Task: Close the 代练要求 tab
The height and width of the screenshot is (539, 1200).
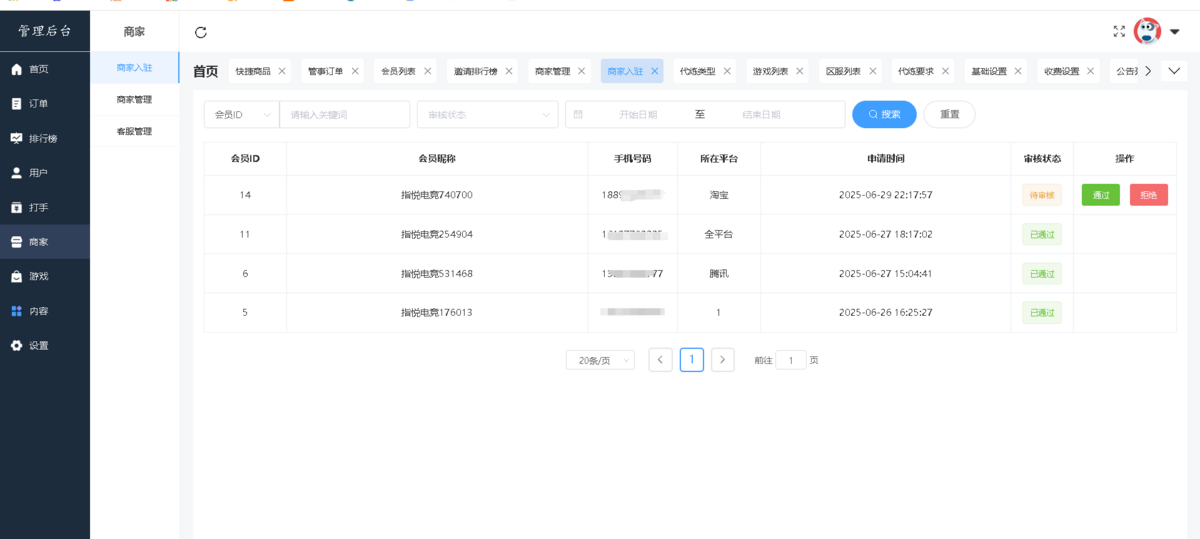Action: tap(946, 71)
